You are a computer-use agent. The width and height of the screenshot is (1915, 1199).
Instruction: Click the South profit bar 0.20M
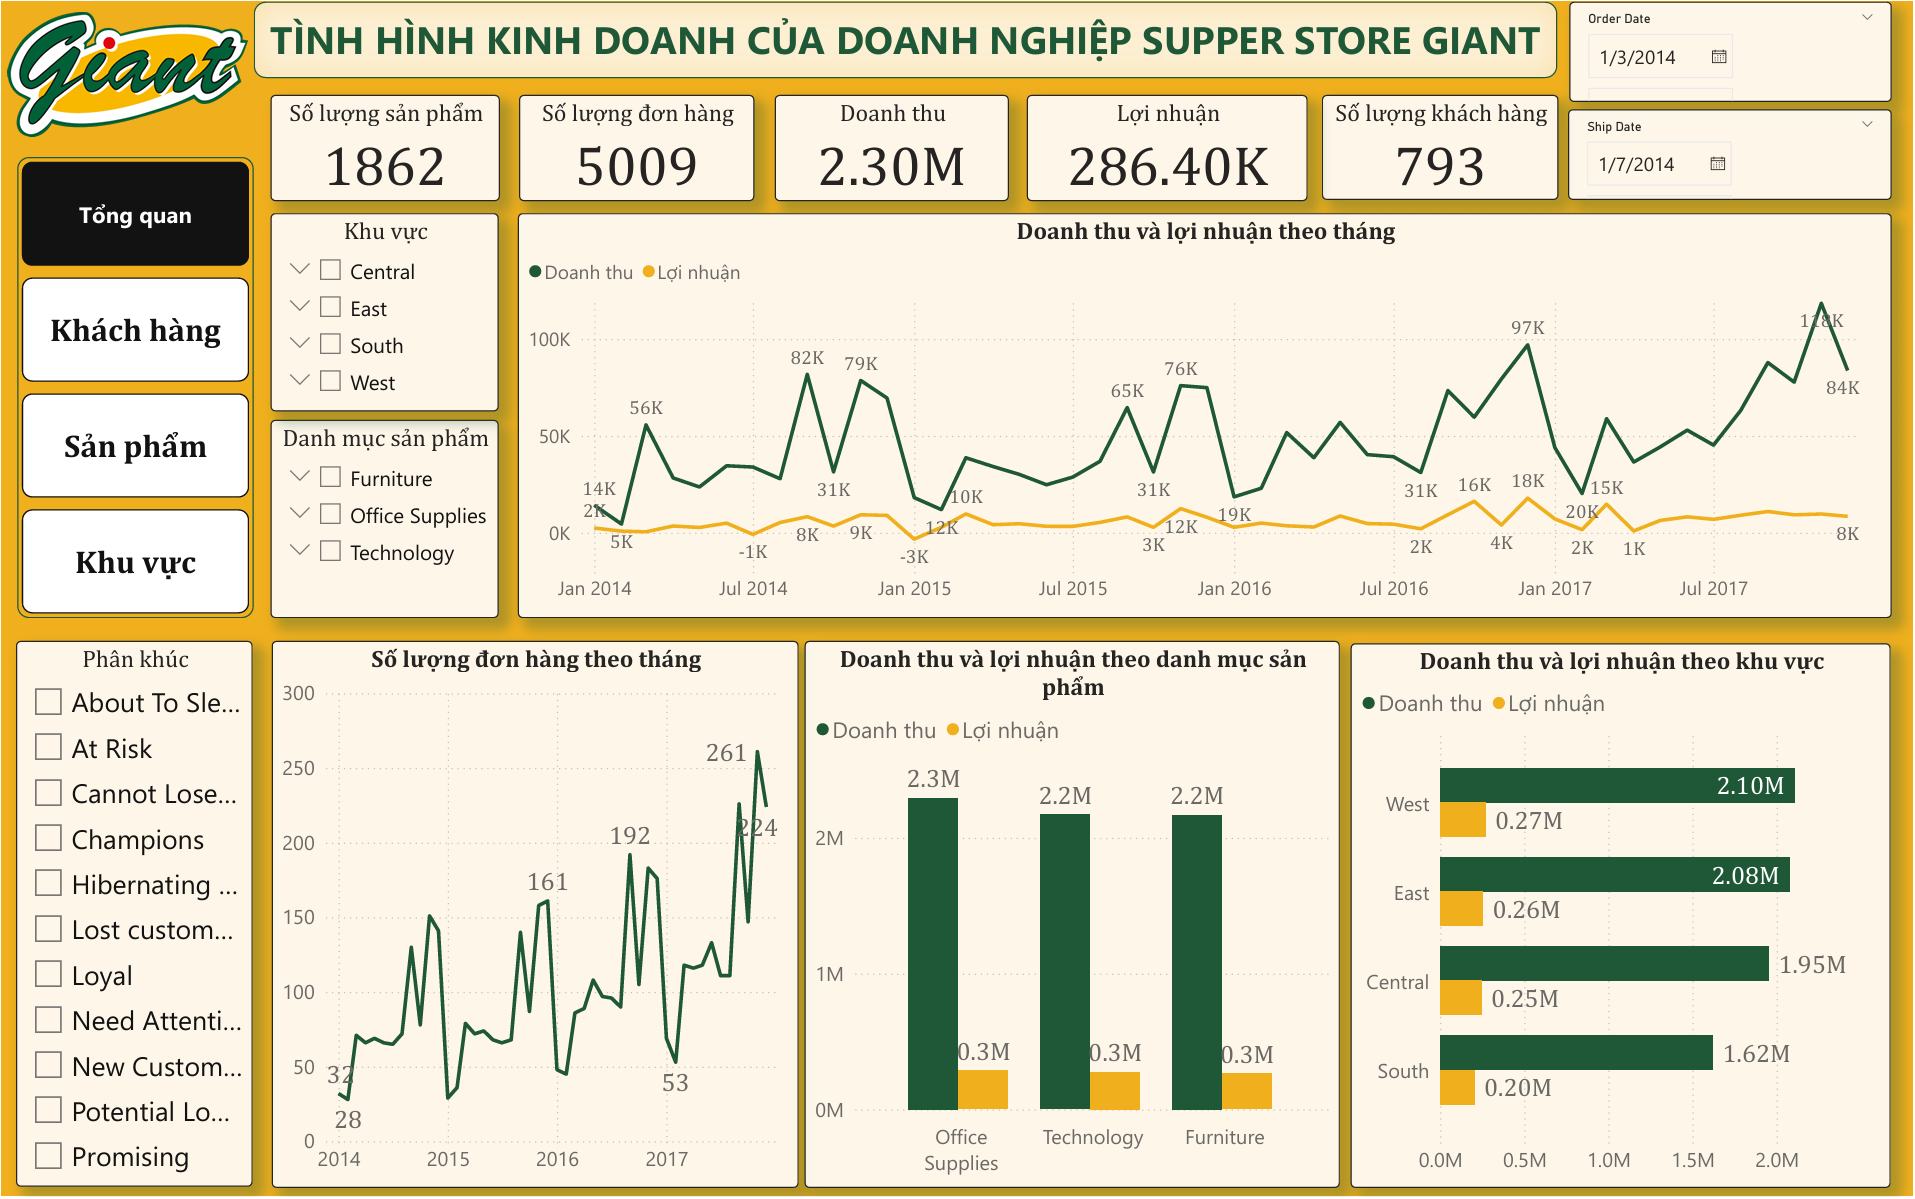point(1457,1088)
